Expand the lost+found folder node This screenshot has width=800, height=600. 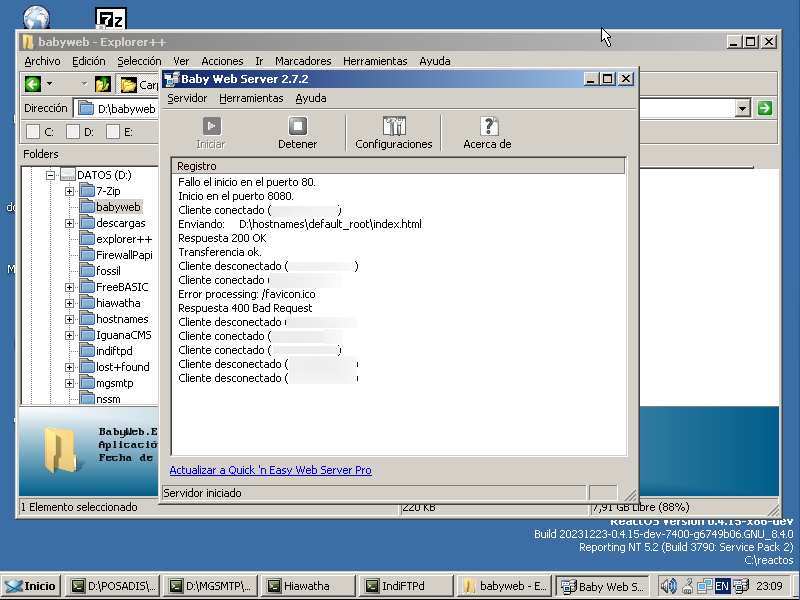tap(69, 367)
